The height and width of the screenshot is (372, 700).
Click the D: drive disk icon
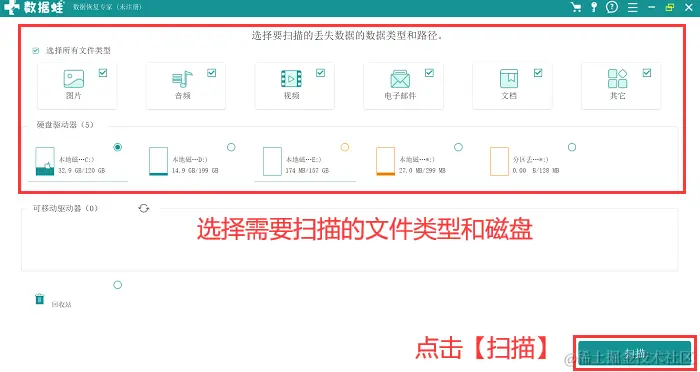158,161
